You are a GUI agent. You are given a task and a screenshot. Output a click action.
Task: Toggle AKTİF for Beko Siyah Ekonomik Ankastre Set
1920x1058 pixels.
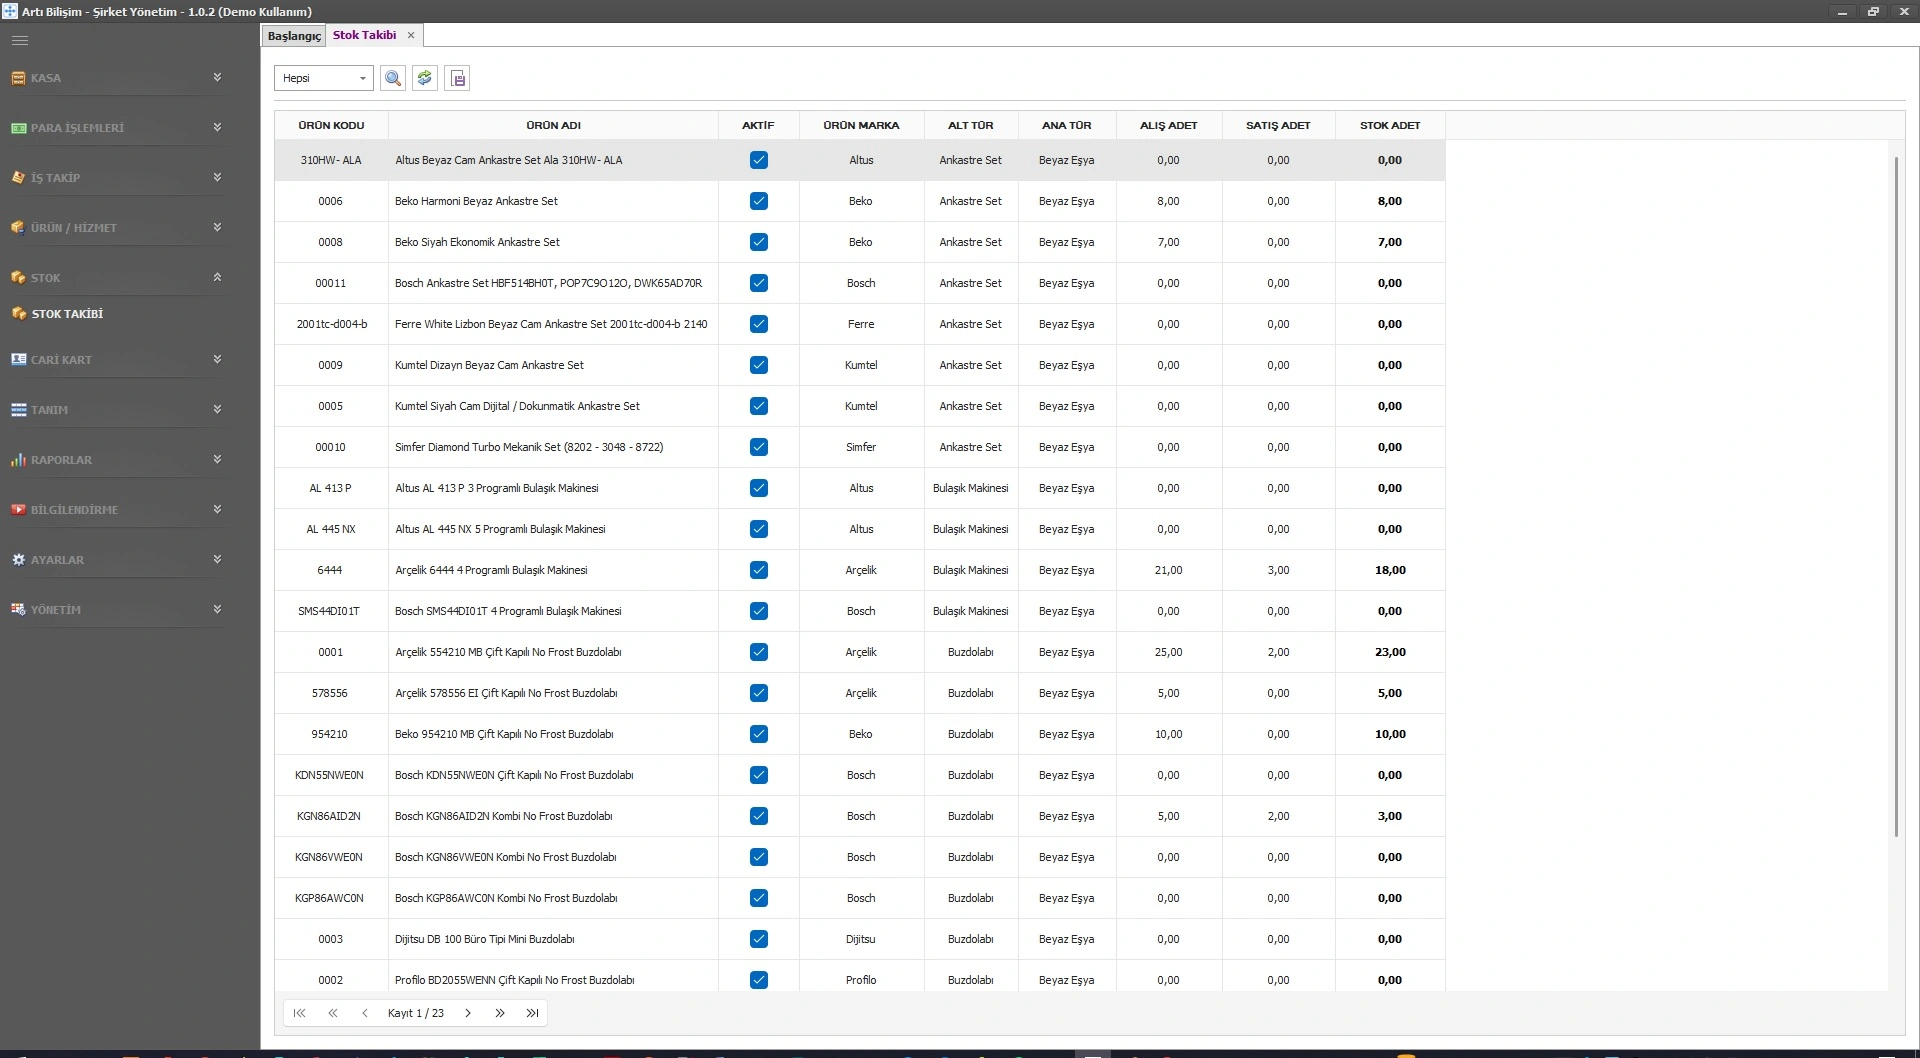(x=759, y=242)
